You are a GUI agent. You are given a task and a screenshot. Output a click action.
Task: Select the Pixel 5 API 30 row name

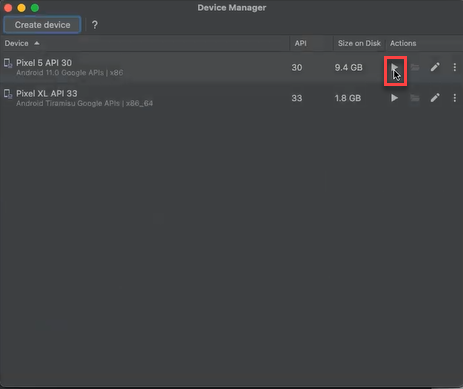(x=44, y=63)
